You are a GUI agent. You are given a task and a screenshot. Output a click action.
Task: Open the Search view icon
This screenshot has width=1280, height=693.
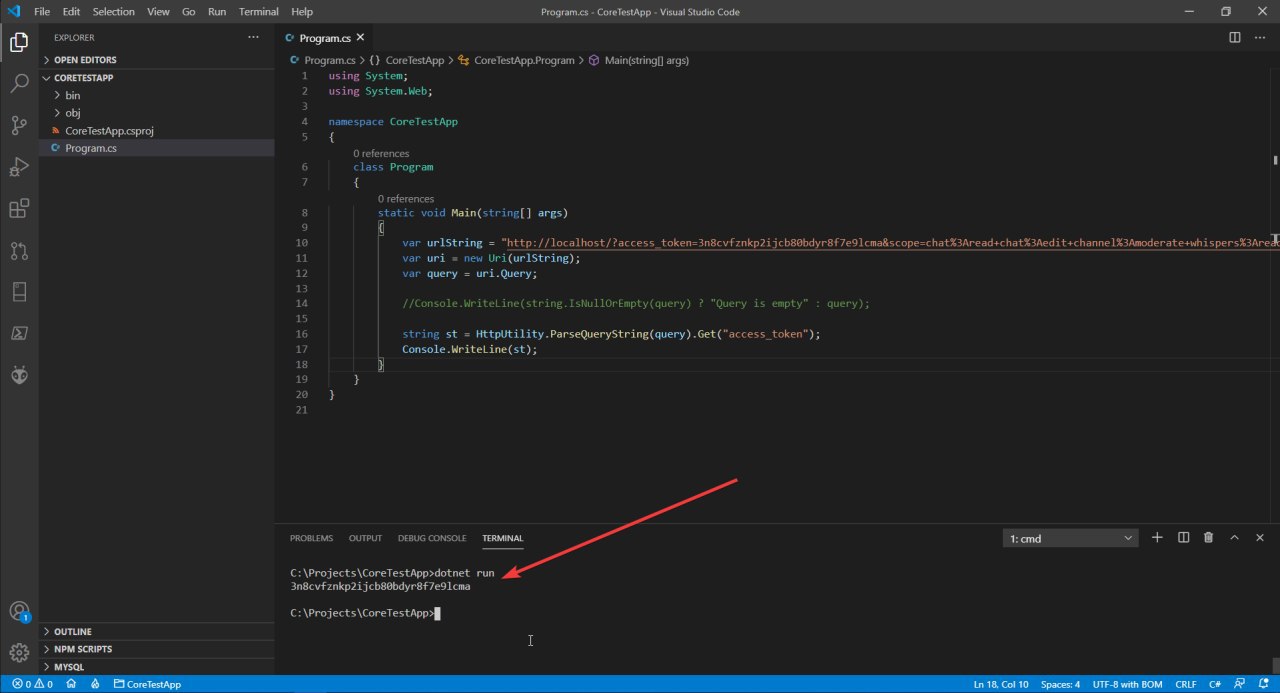coord(19,83)
